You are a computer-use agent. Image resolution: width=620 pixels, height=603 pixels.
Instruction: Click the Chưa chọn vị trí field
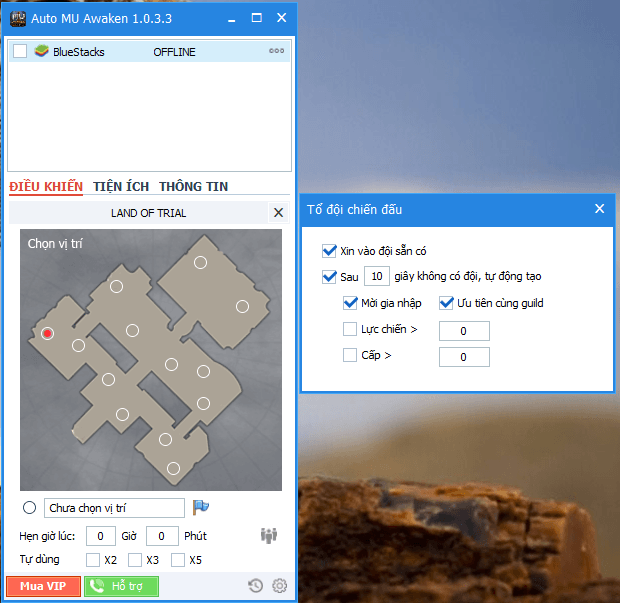114,508
